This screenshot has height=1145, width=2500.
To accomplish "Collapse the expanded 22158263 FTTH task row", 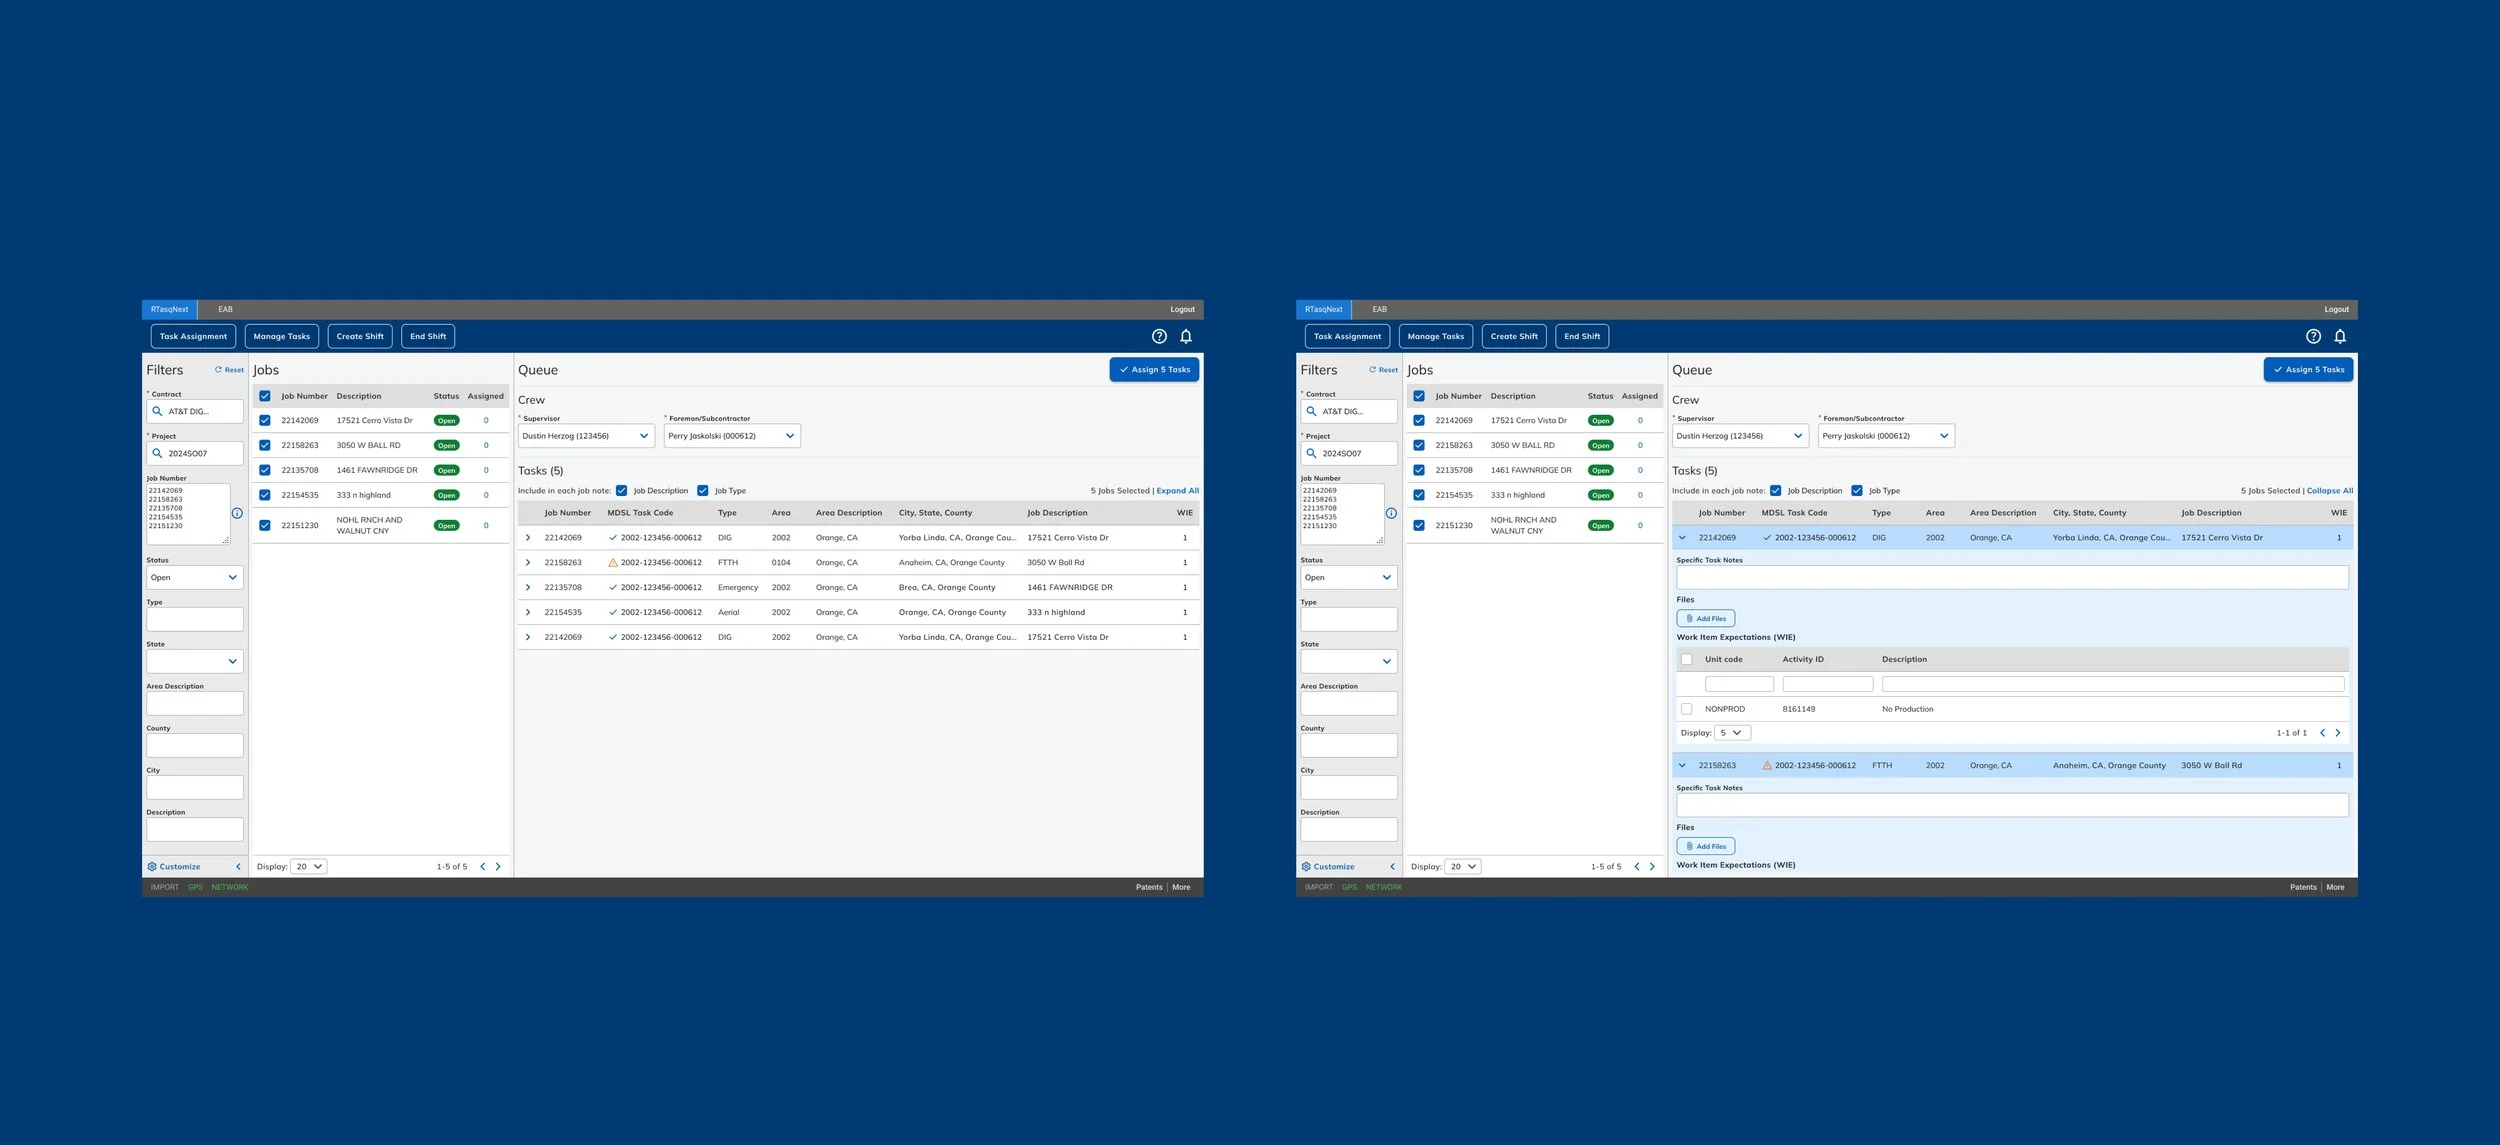I will pyautogui.click(x=1682, y=765).
